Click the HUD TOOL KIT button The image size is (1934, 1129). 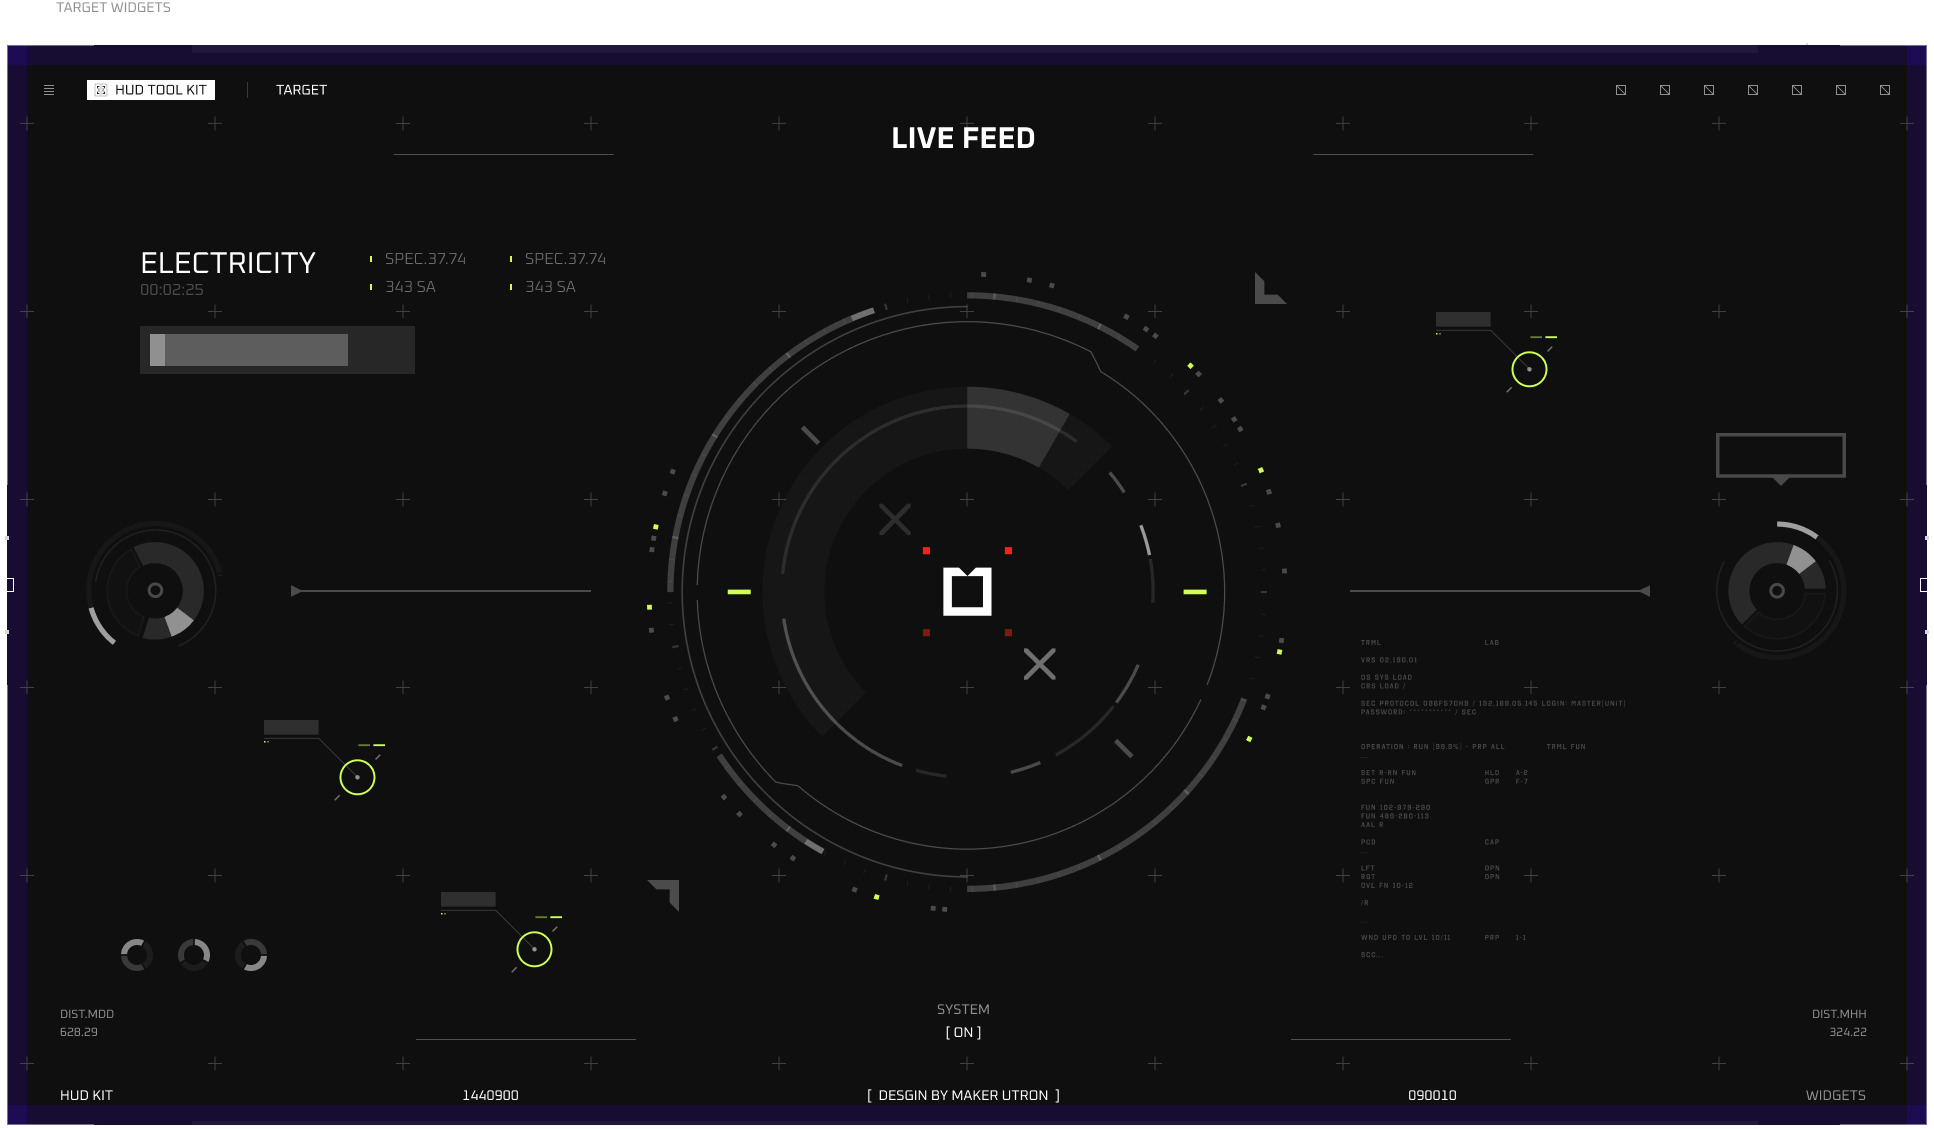(x=151, y=90)
